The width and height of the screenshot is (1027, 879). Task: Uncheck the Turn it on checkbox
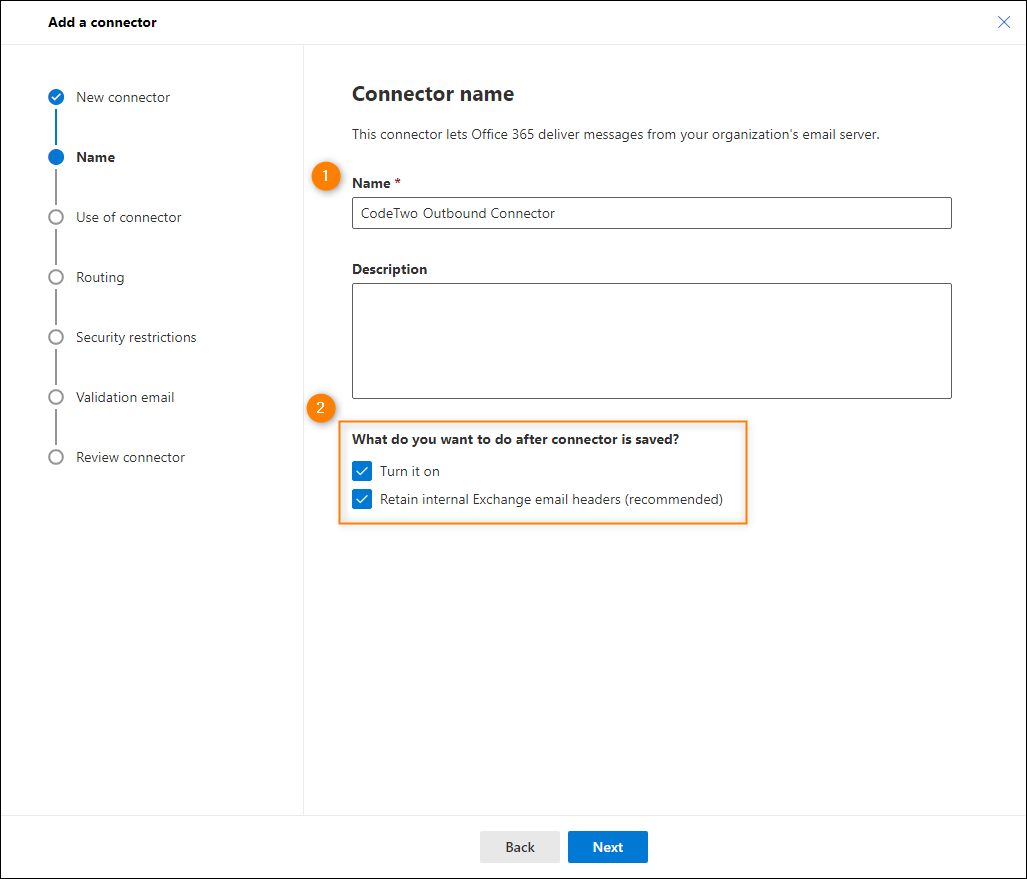[x=362, y=471]
